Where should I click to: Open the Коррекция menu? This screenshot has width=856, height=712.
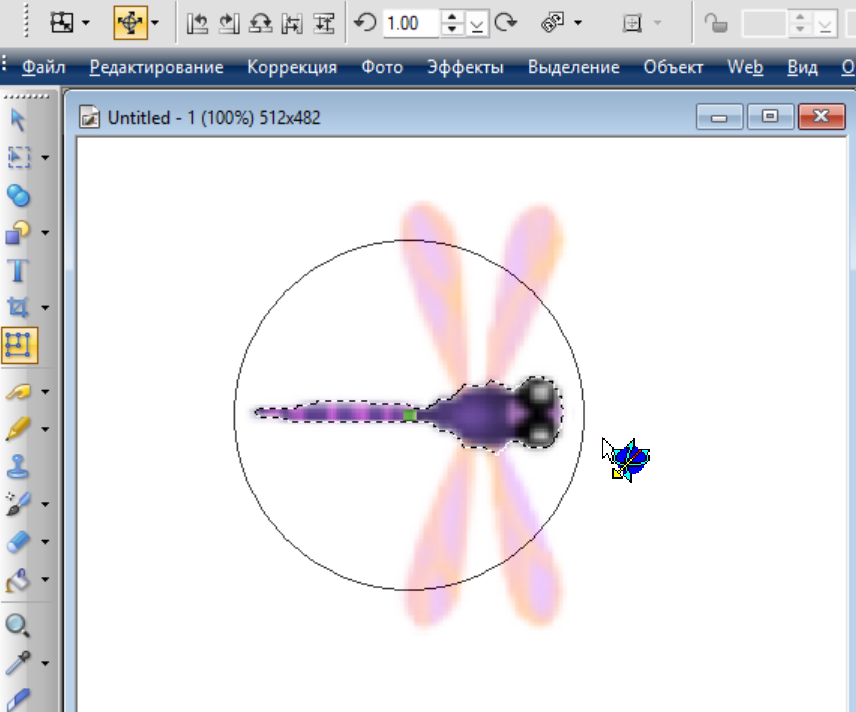[292, 67]
